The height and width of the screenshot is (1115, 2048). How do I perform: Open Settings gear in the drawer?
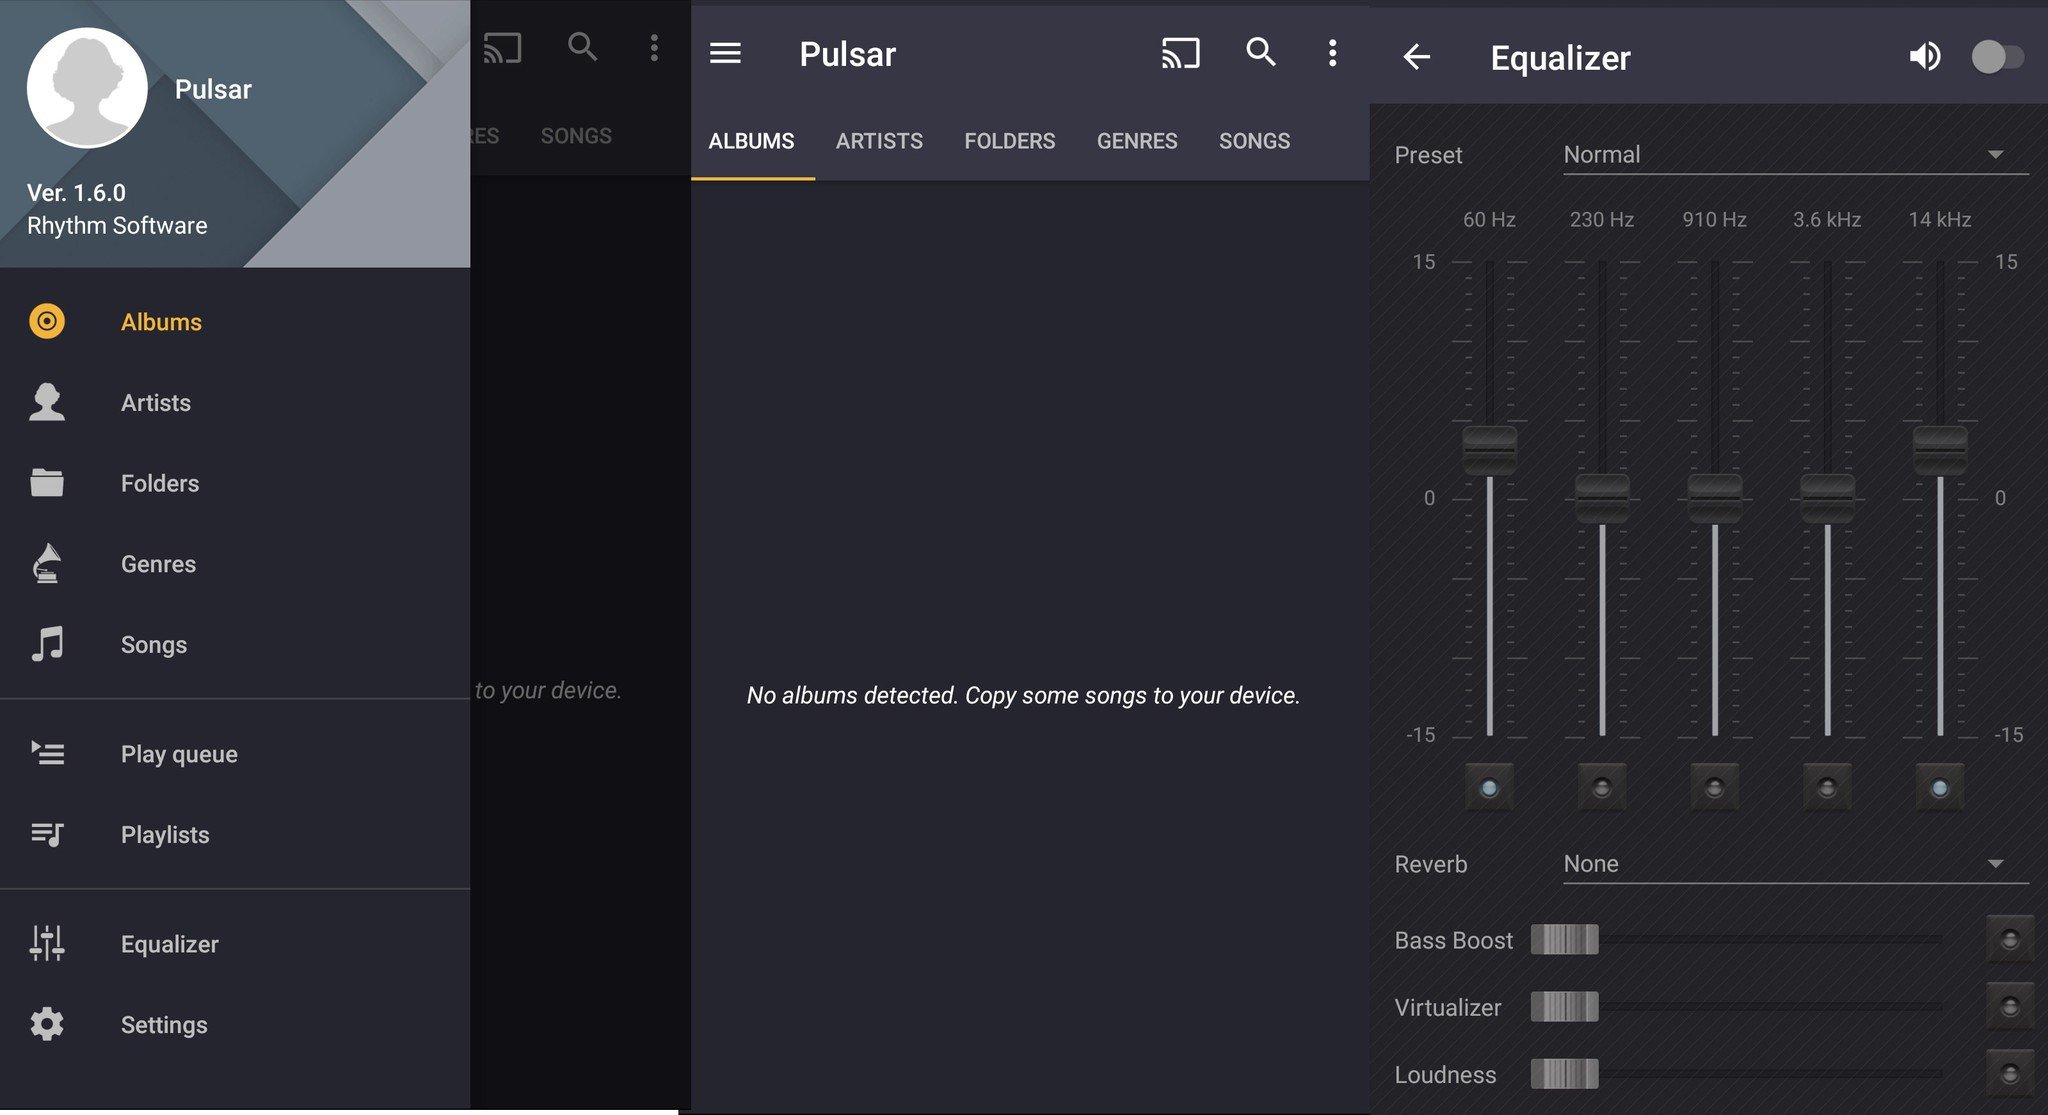point(47,1024)
